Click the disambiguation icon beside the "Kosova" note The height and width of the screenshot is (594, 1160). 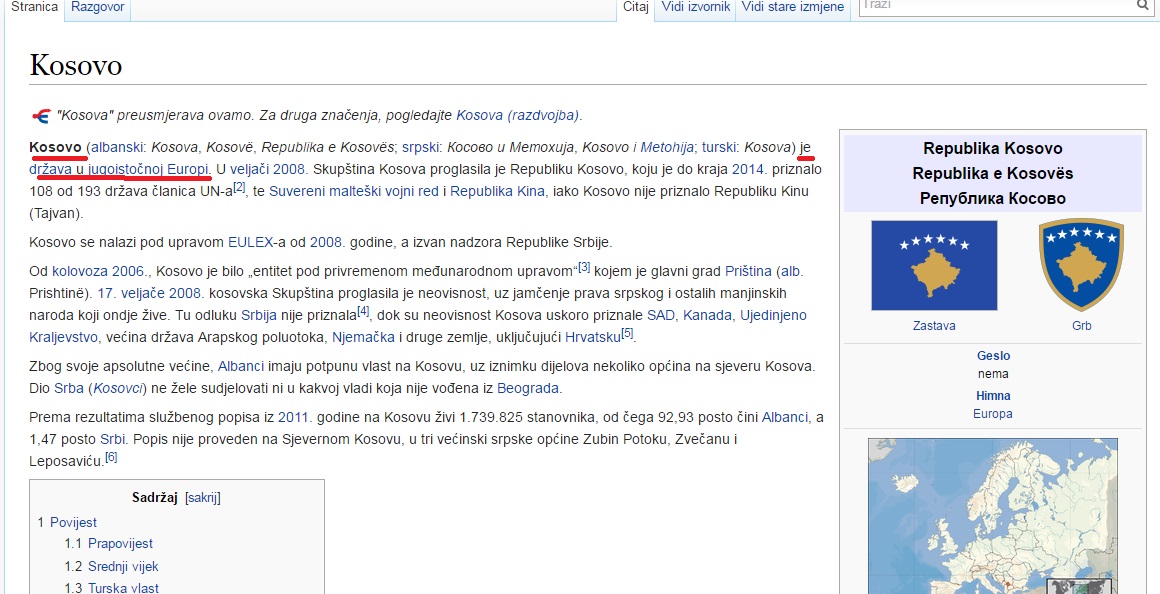(x=40, y=116)
